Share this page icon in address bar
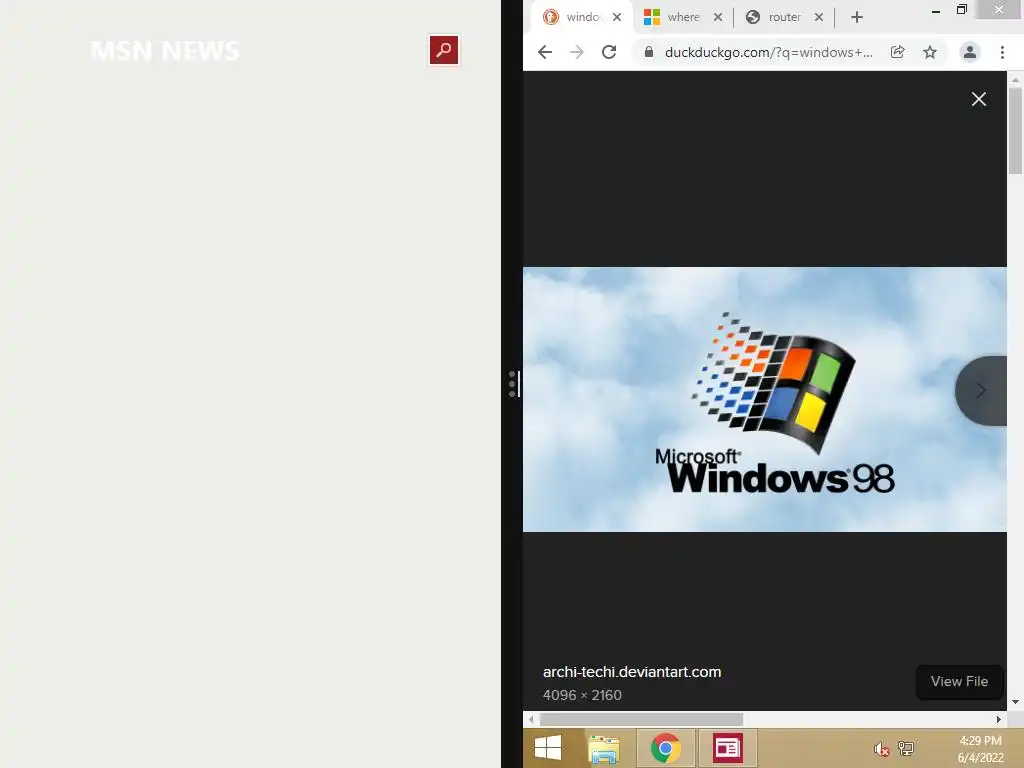The height and width of the screenshot is (768, 1024). [x=898, y=52]
